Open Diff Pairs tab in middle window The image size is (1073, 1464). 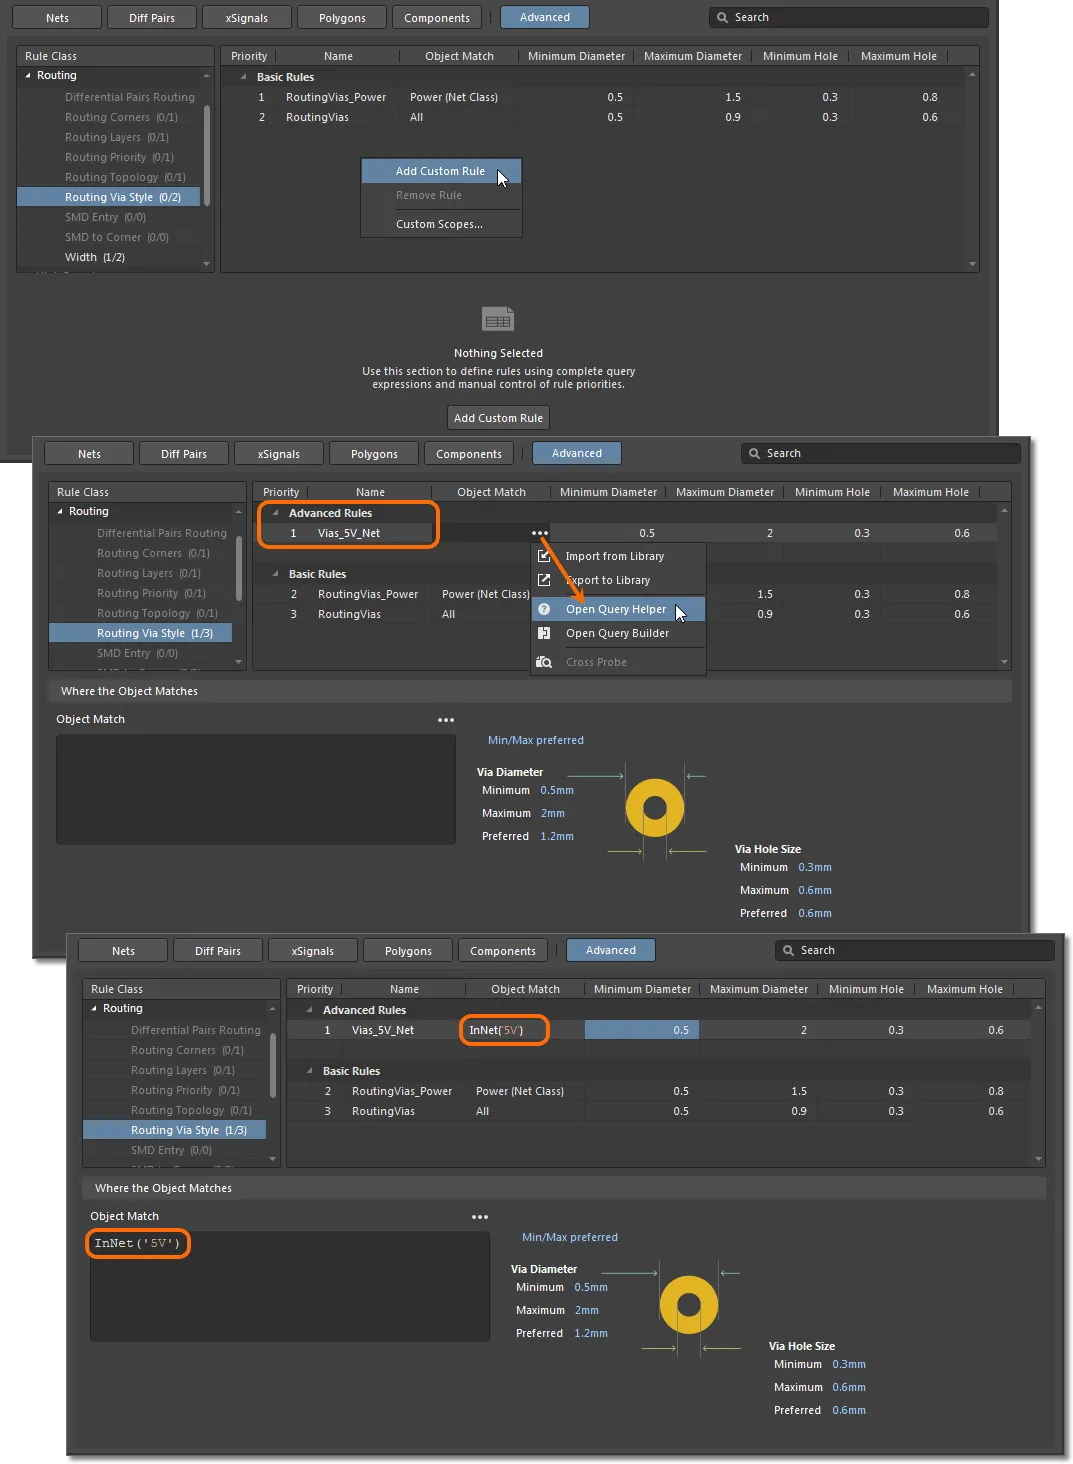[x=184, y=454]
